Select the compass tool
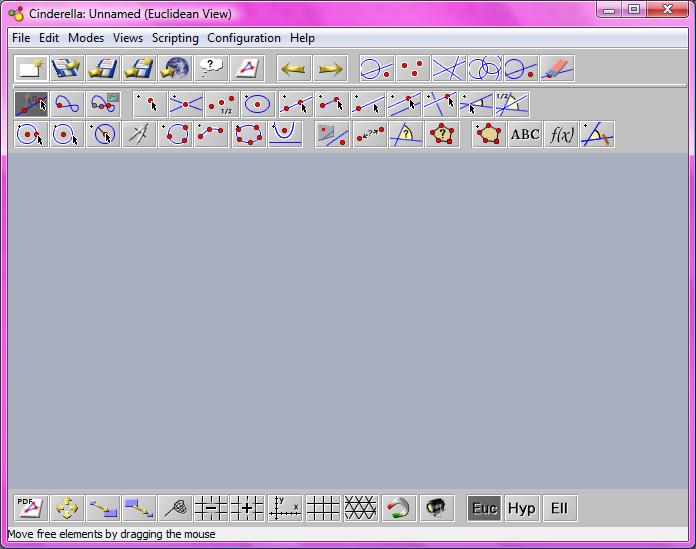Screen dimensions: 696x549 (139, 134)
